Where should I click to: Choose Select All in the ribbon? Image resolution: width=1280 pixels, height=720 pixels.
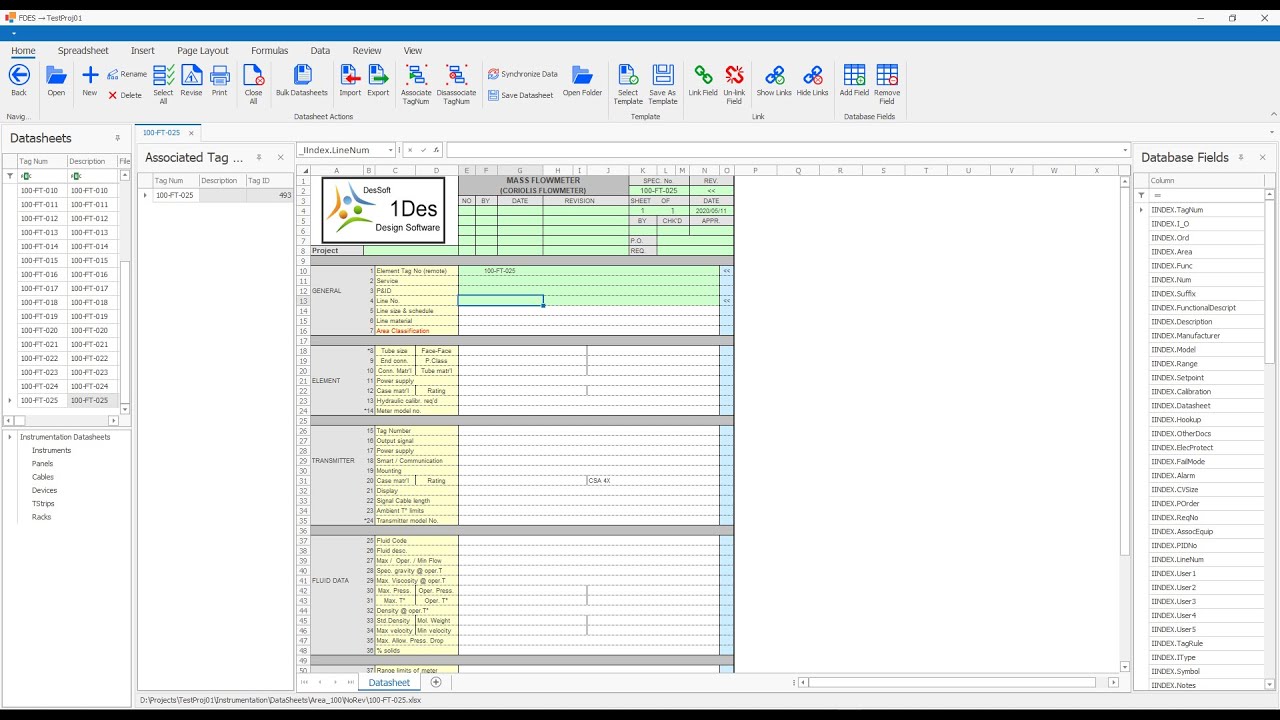click(163, 84)
